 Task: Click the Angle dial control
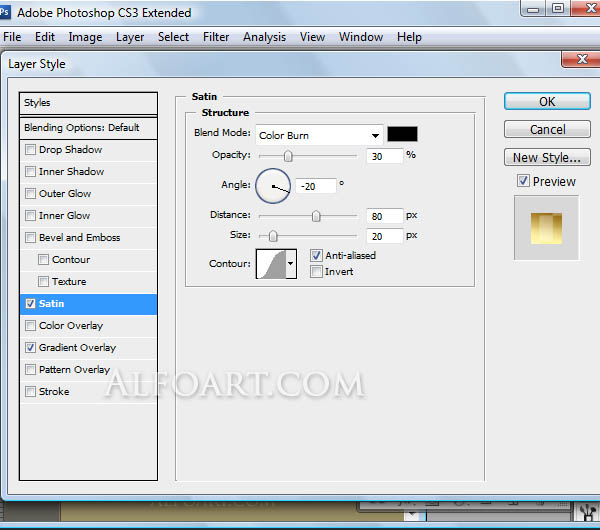(x=273, y=186)
